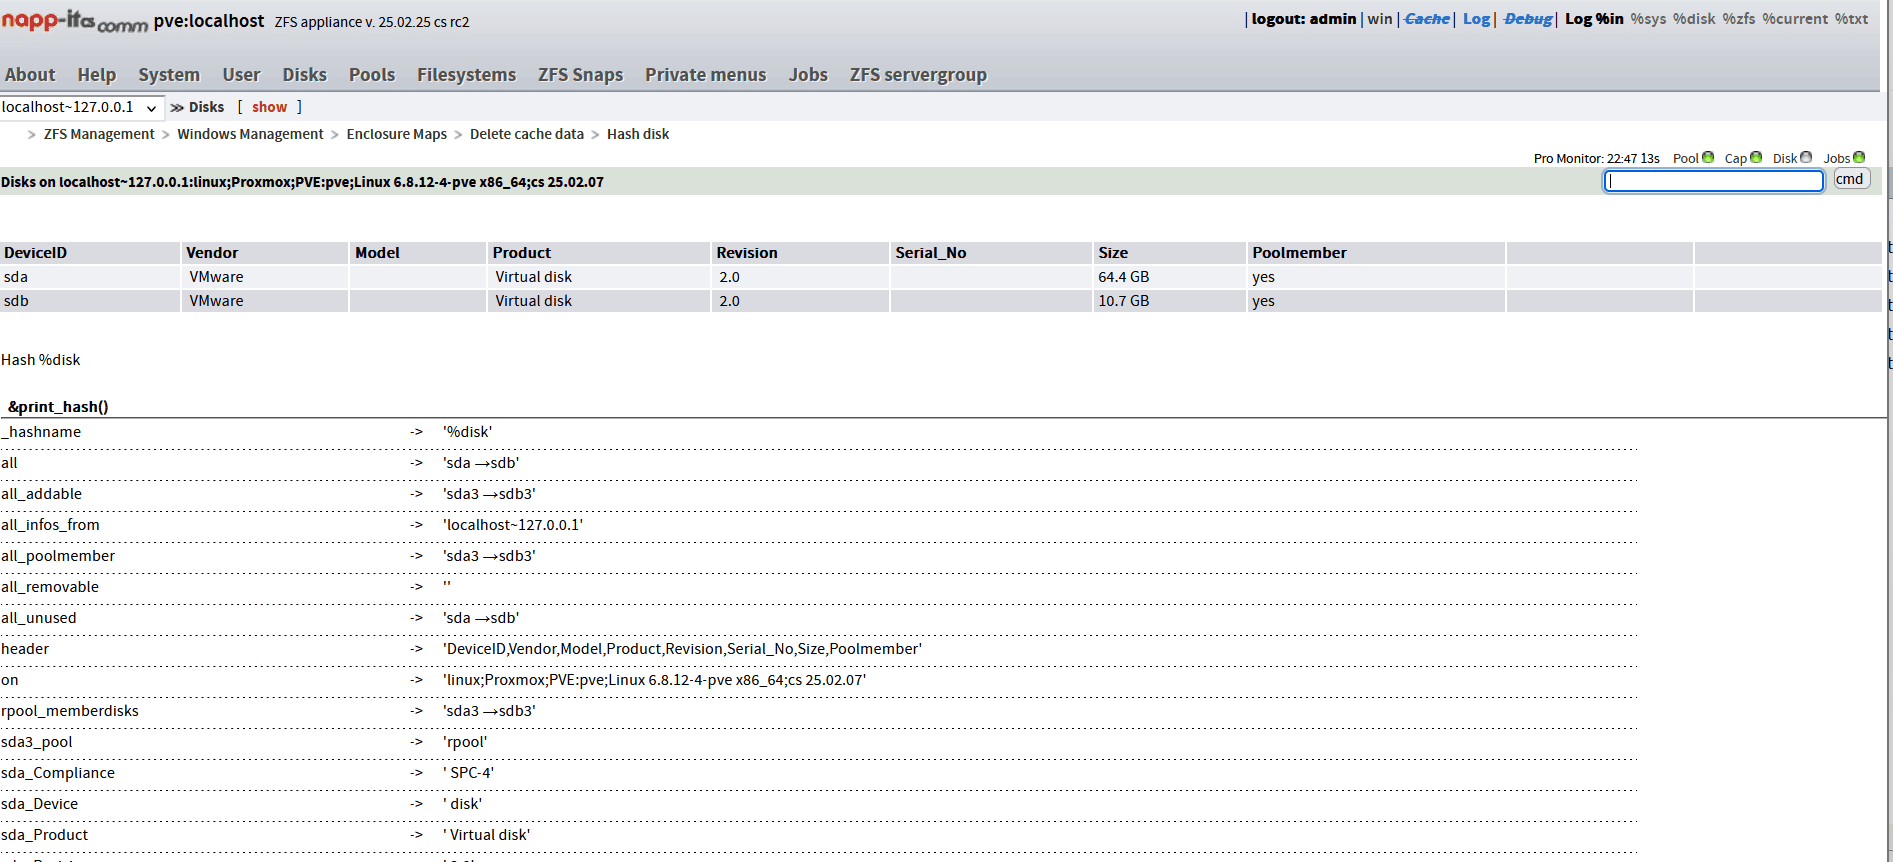
Task: Open the Hash disk submenu
Action: pyautogui.click(x=638, y=134)
